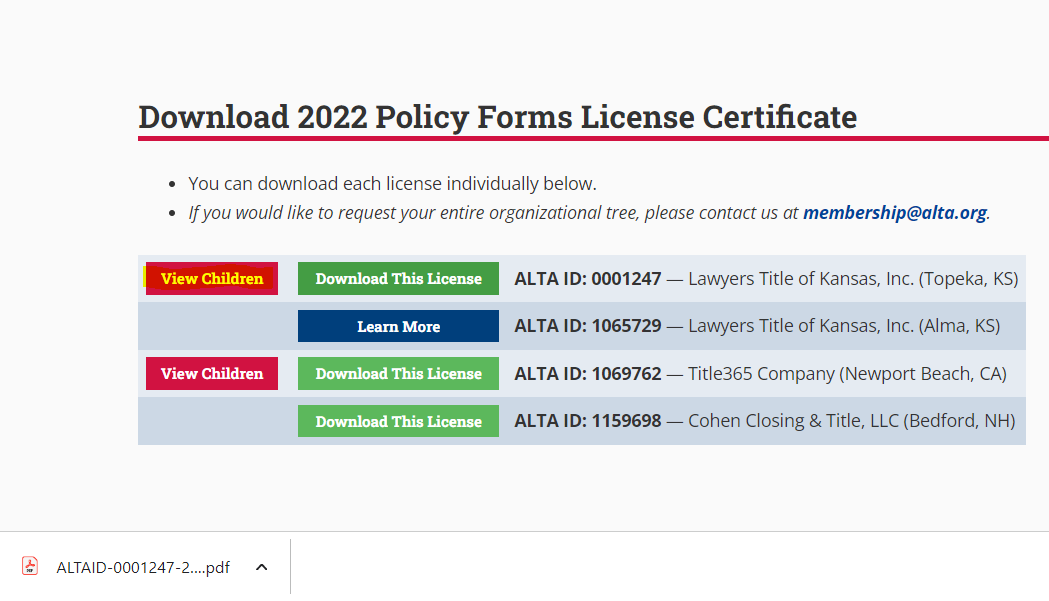Click Cohen Closing & Title, LLC (Bedford, NH)
This screenshot has width=1049, height=601.
852,421
